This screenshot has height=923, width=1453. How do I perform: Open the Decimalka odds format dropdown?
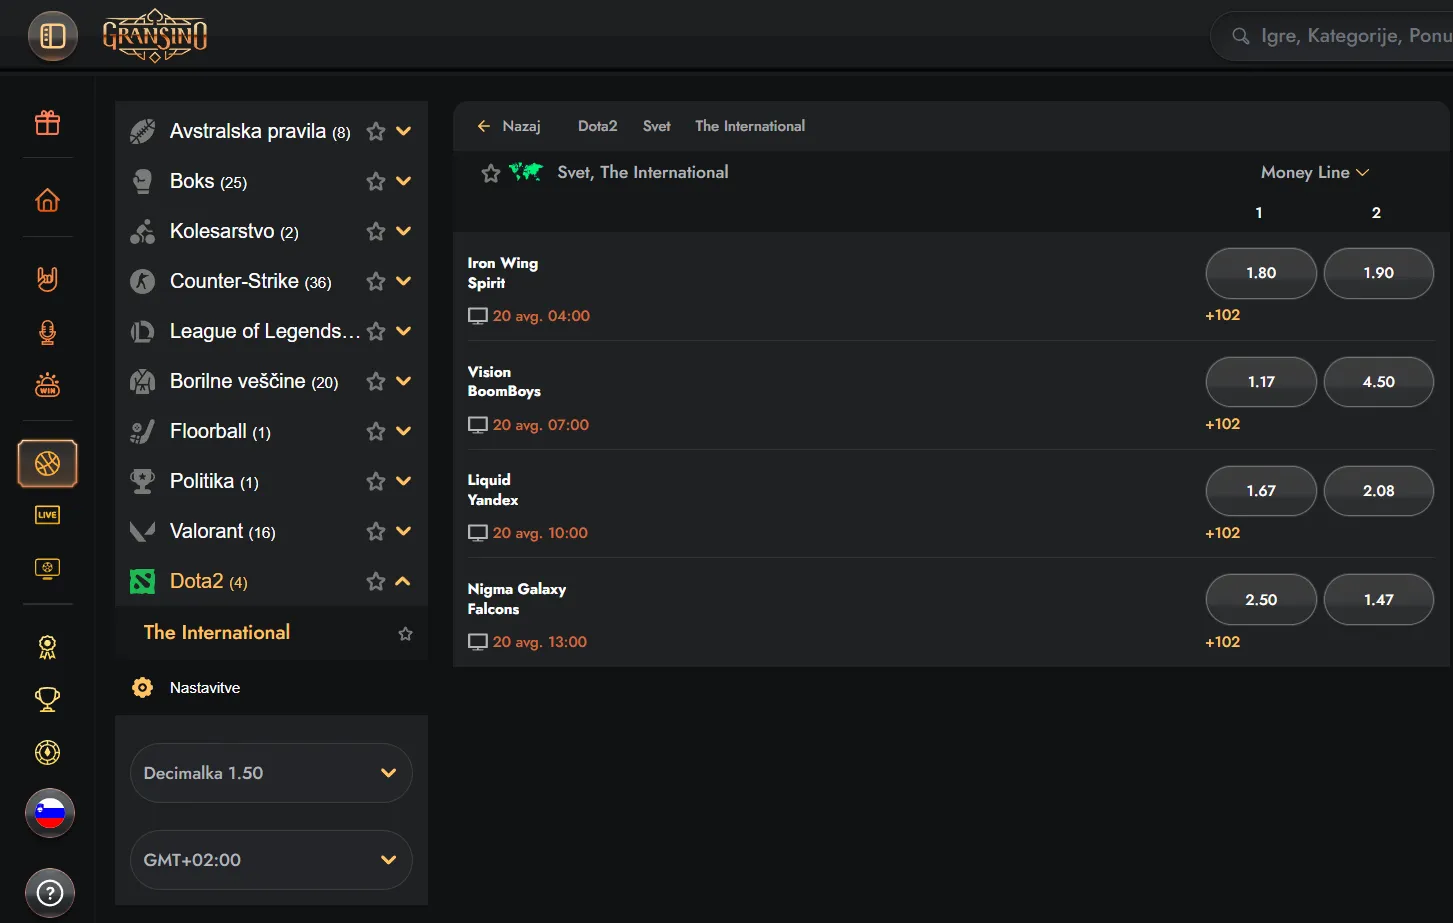271,773
